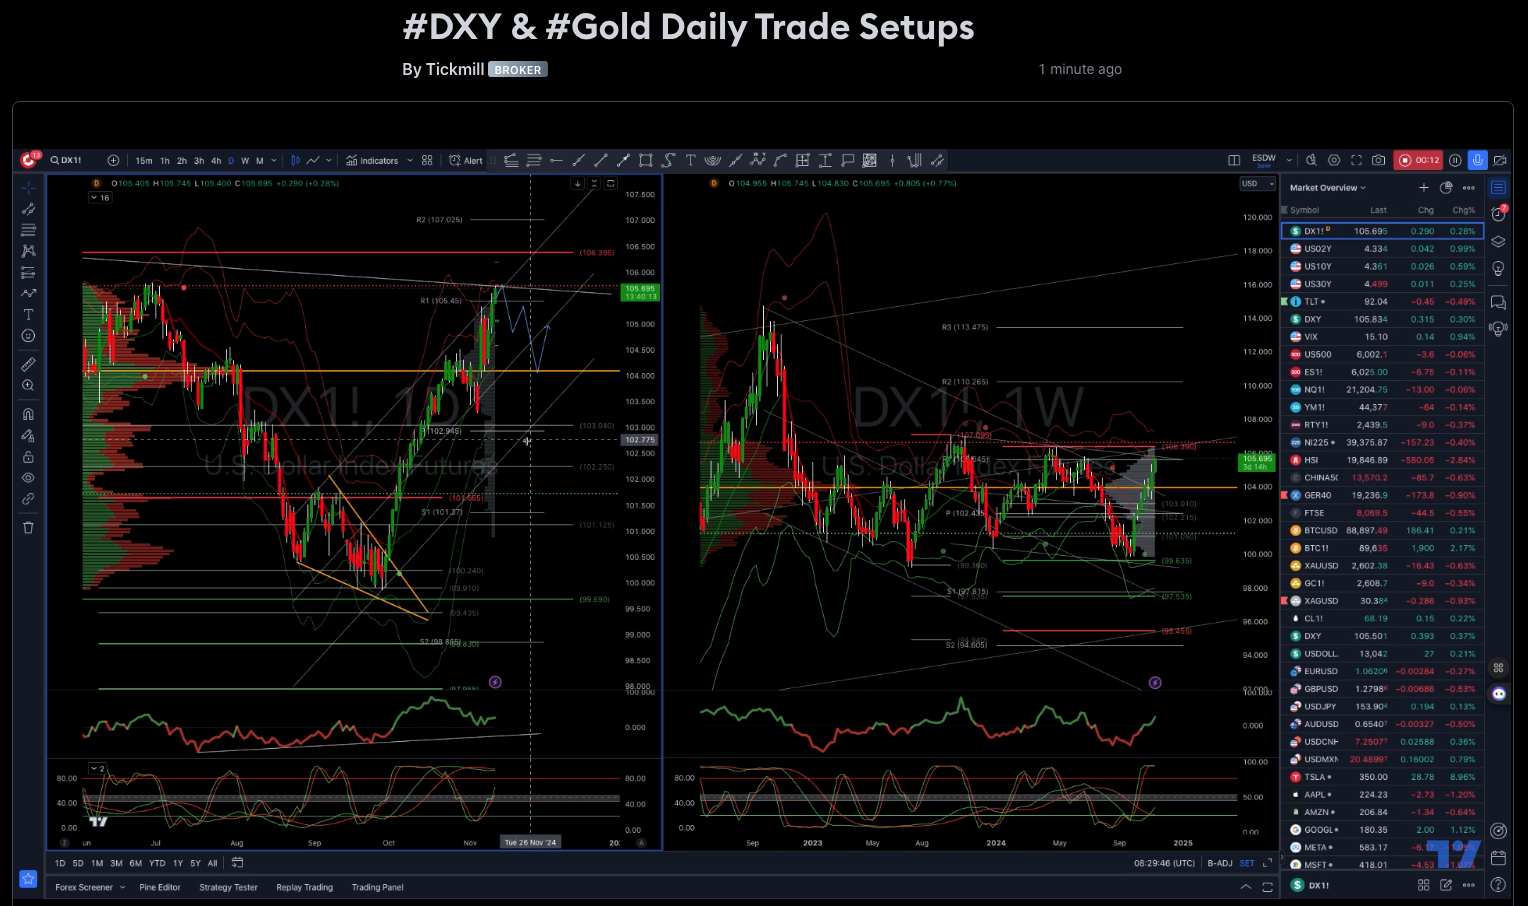Open the Pine Editor tab
1528x906 pixels.
pos(160,887)
